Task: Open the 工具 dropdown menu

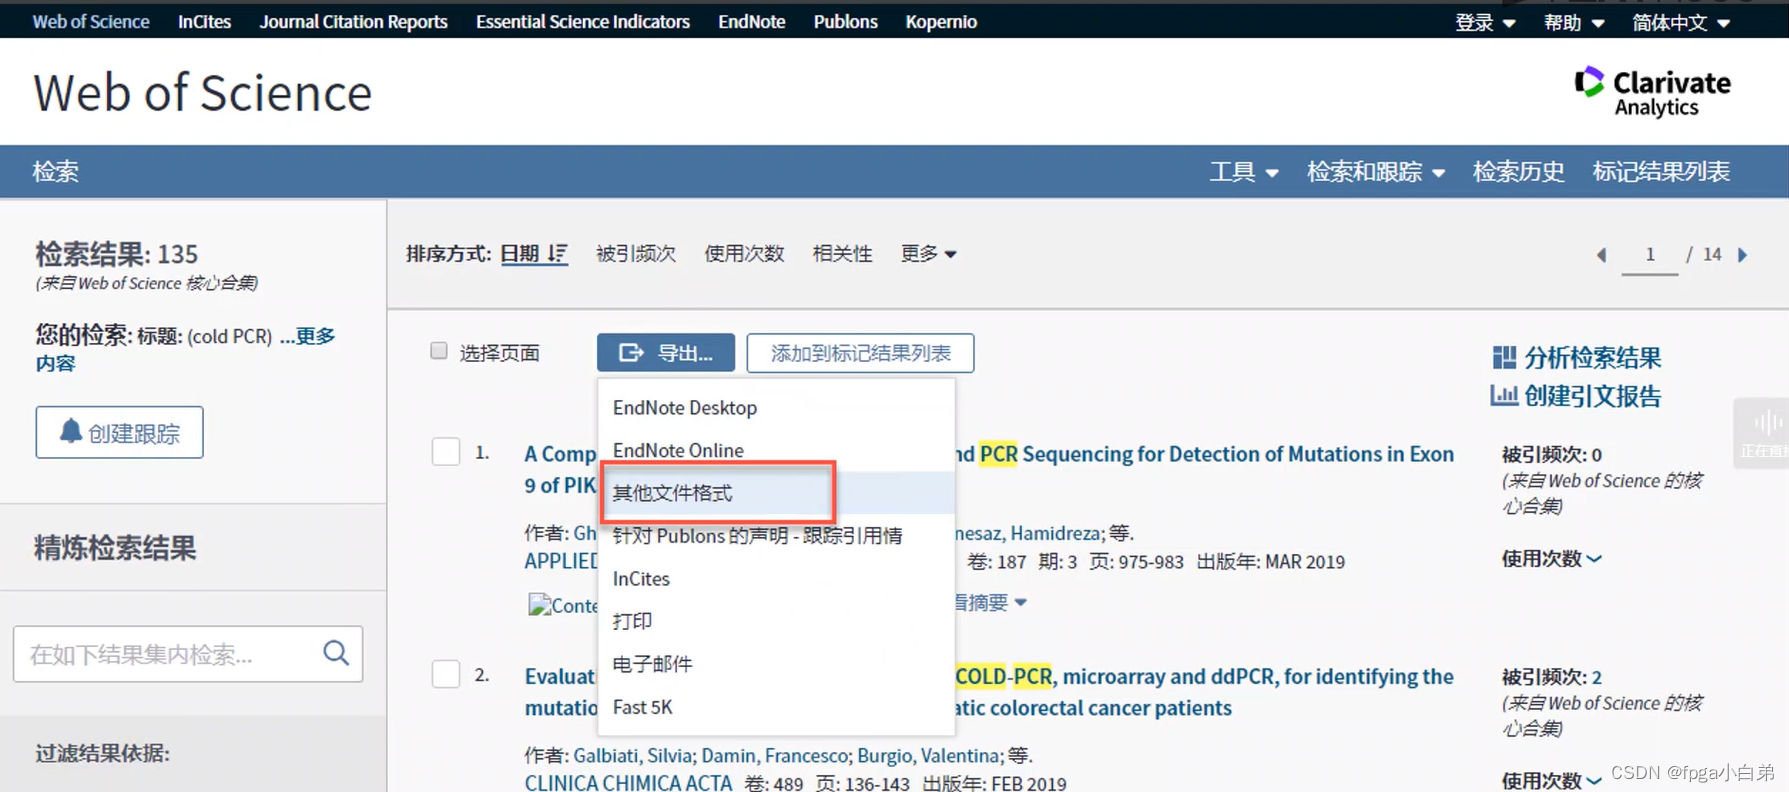Action: pos(1244,172)
